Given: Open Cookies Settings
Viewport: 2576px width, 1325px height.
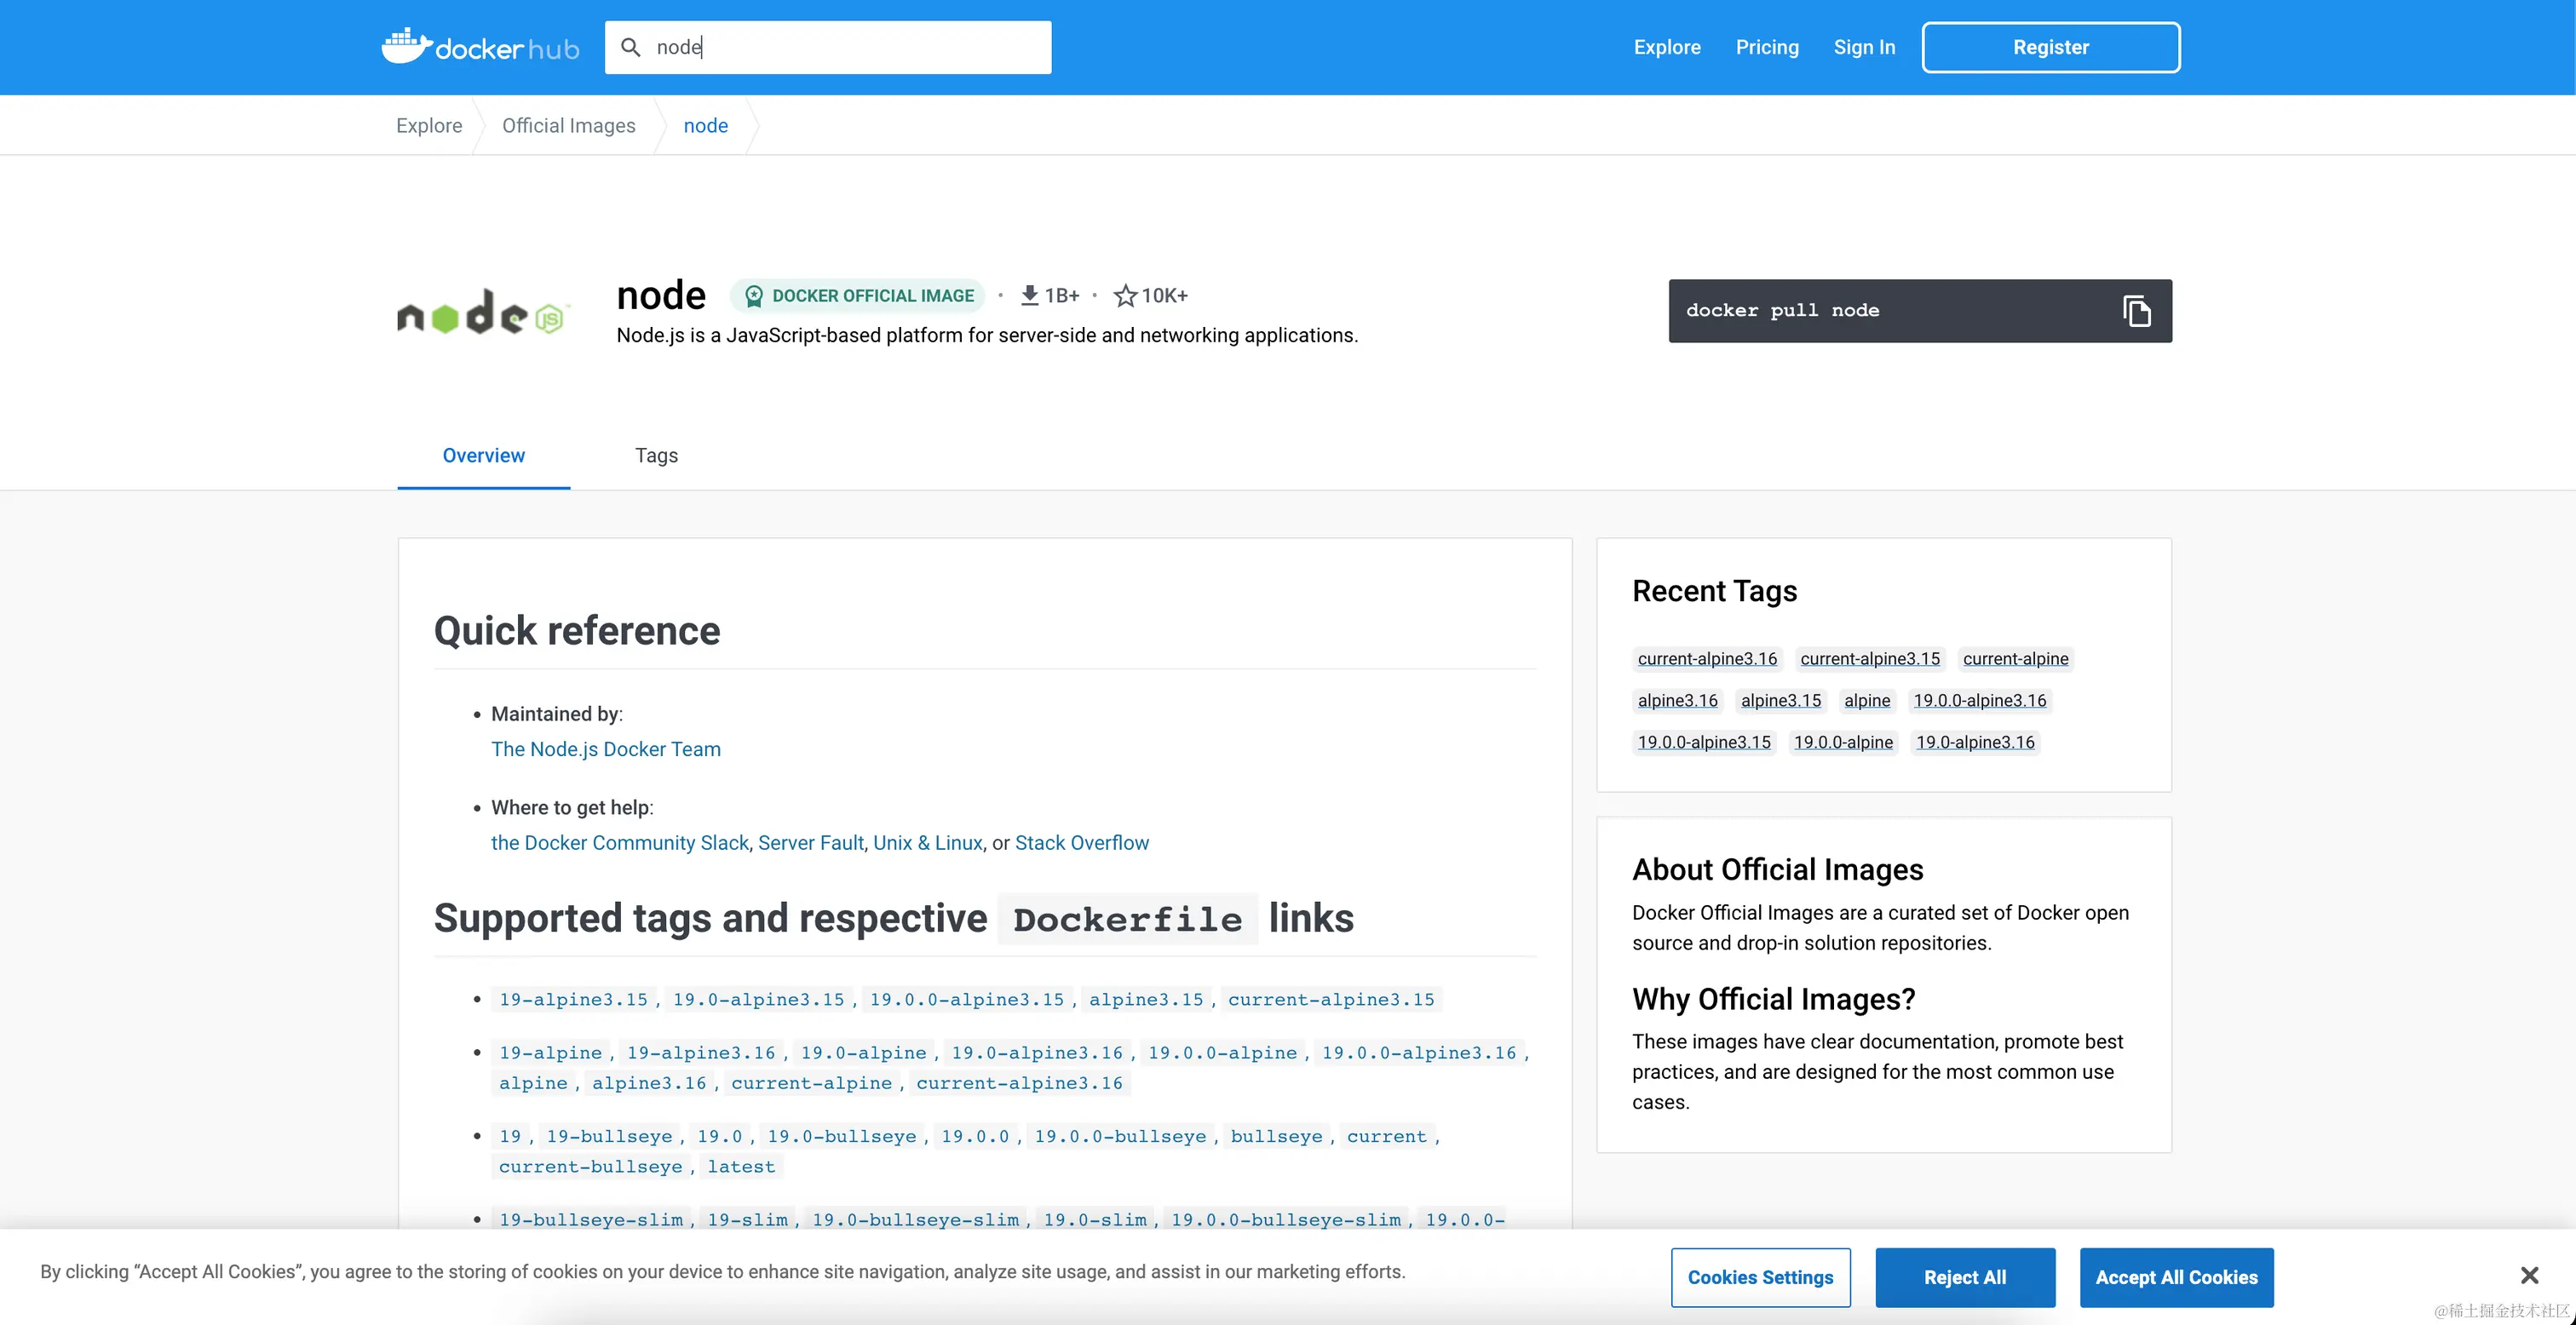Looking at the screenshot, I should coord(1759,1277).
